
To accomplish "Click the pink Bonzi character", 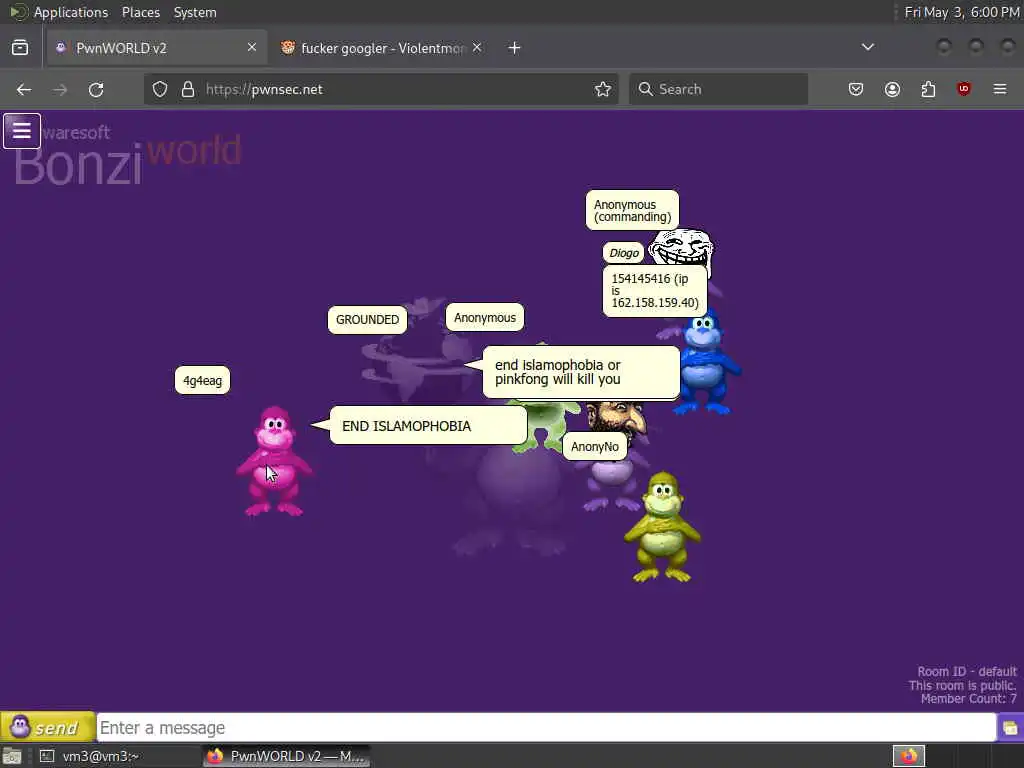I will [274, 461].
